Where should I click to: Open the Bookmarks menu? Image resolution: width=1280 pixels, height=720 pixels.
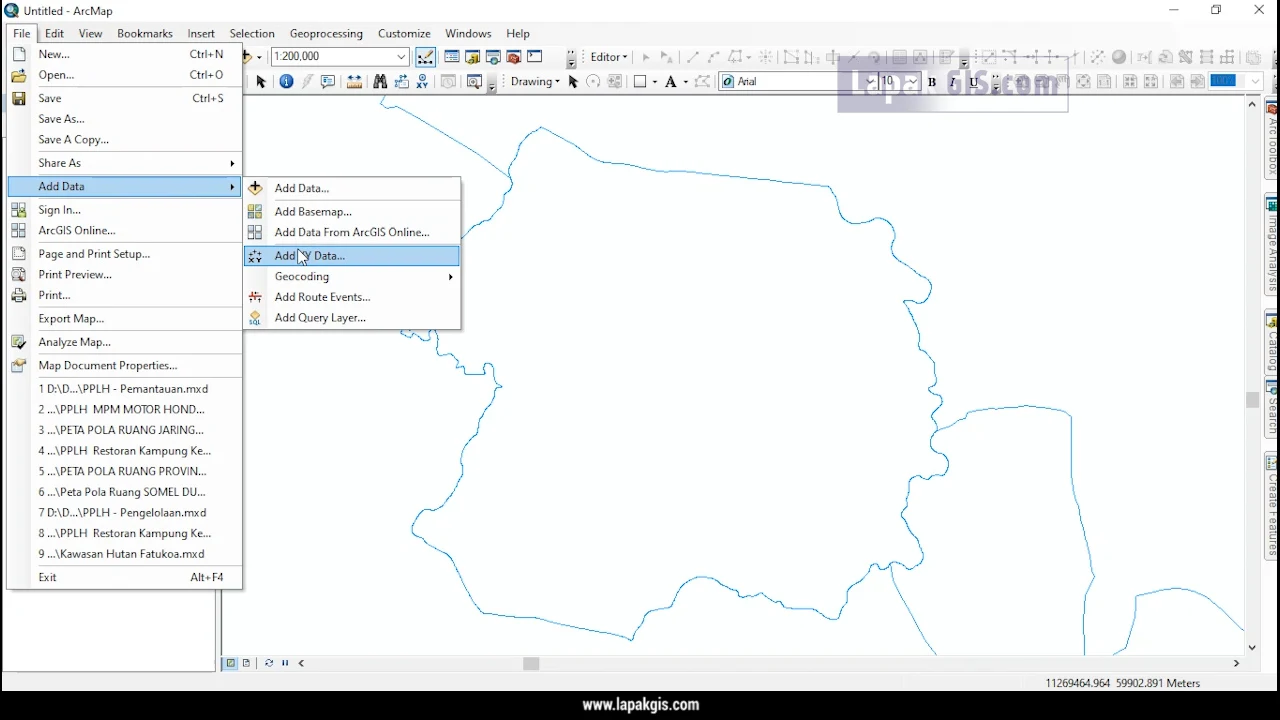pos(145,33)
